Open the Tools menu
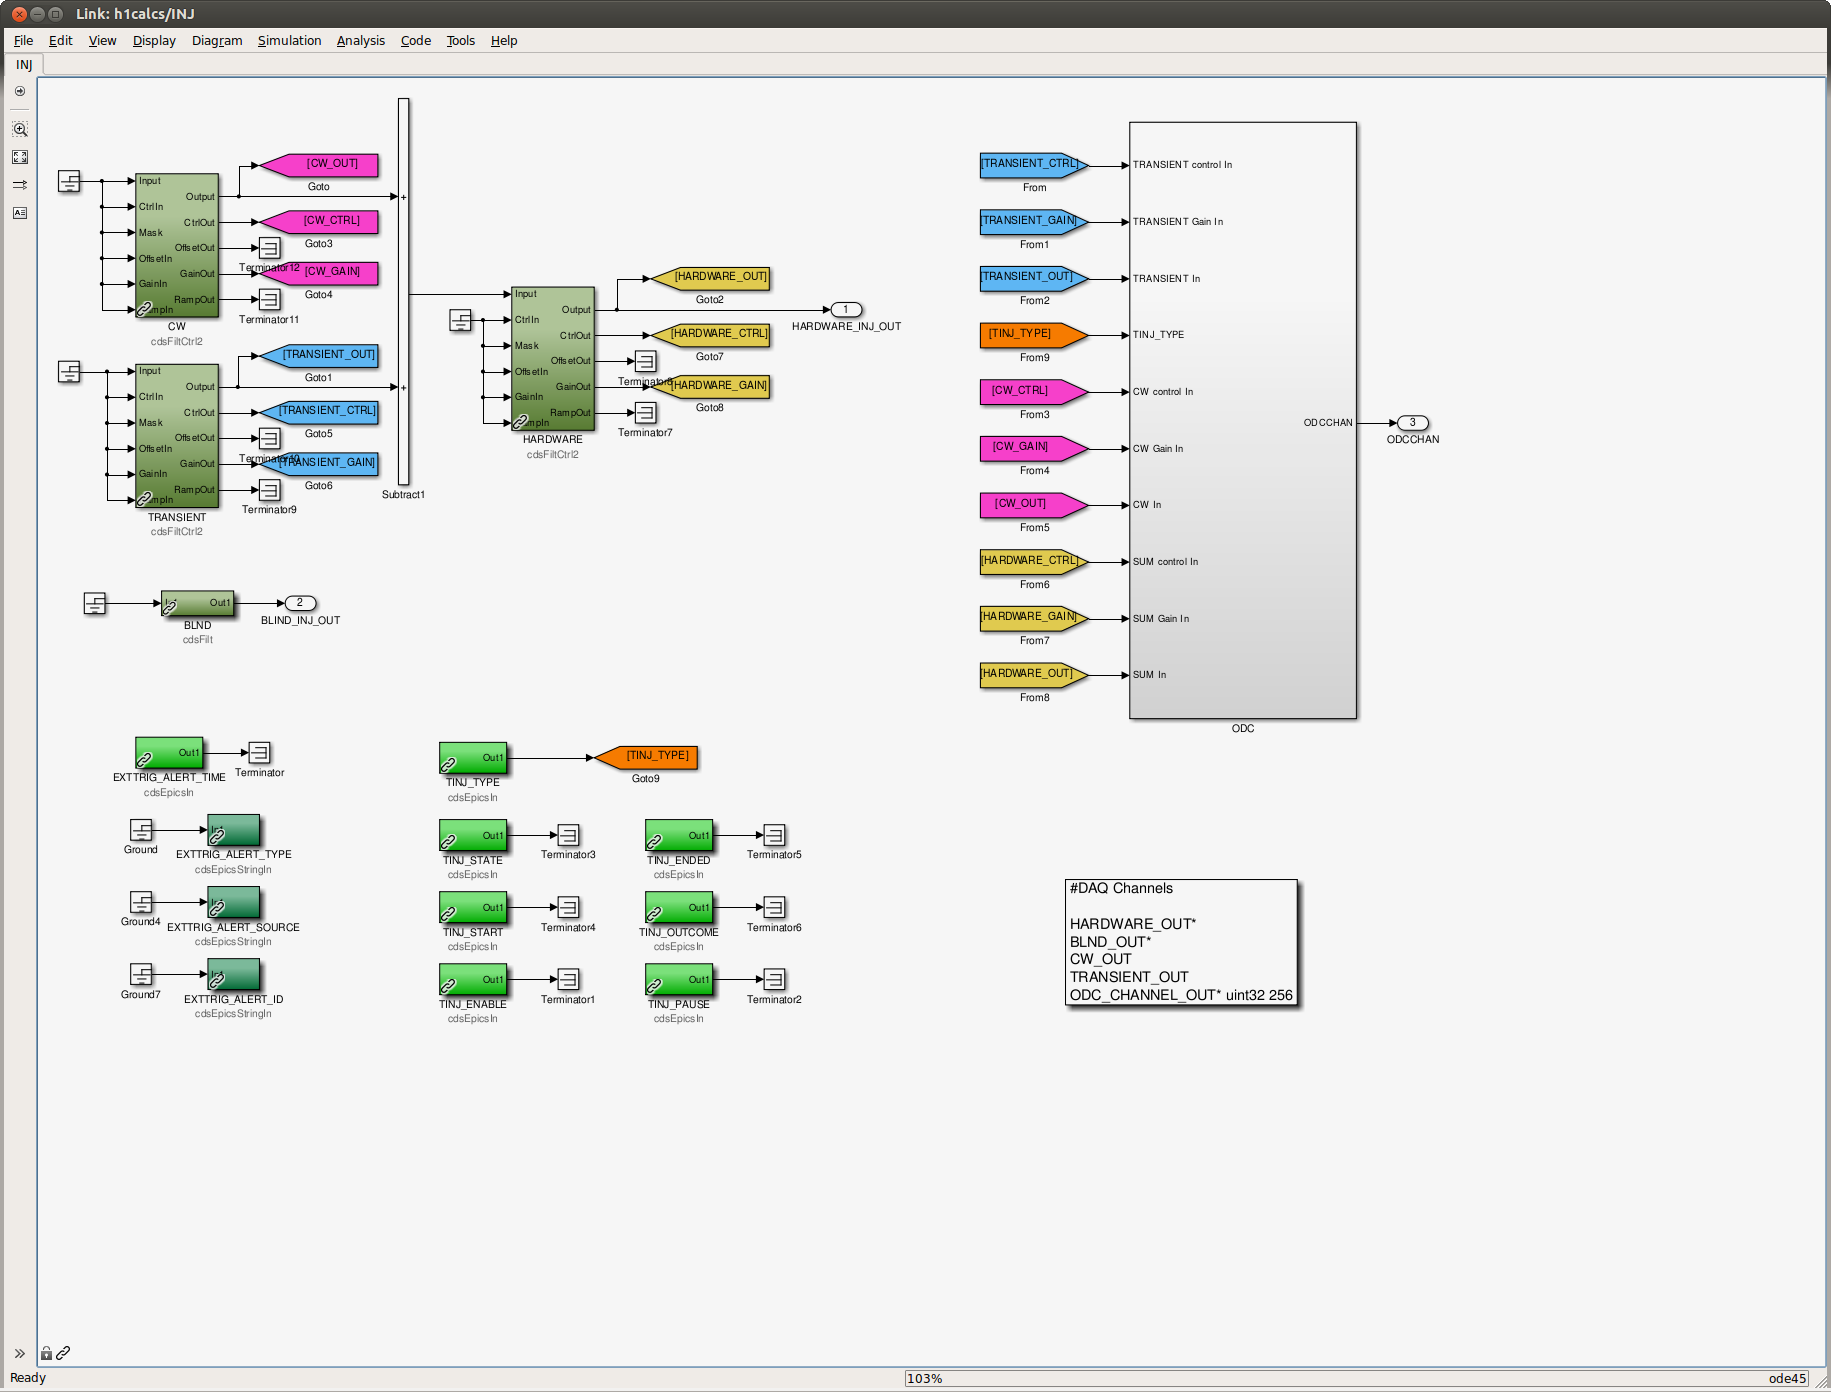The image size is (1831, 1392). (460, 41)
